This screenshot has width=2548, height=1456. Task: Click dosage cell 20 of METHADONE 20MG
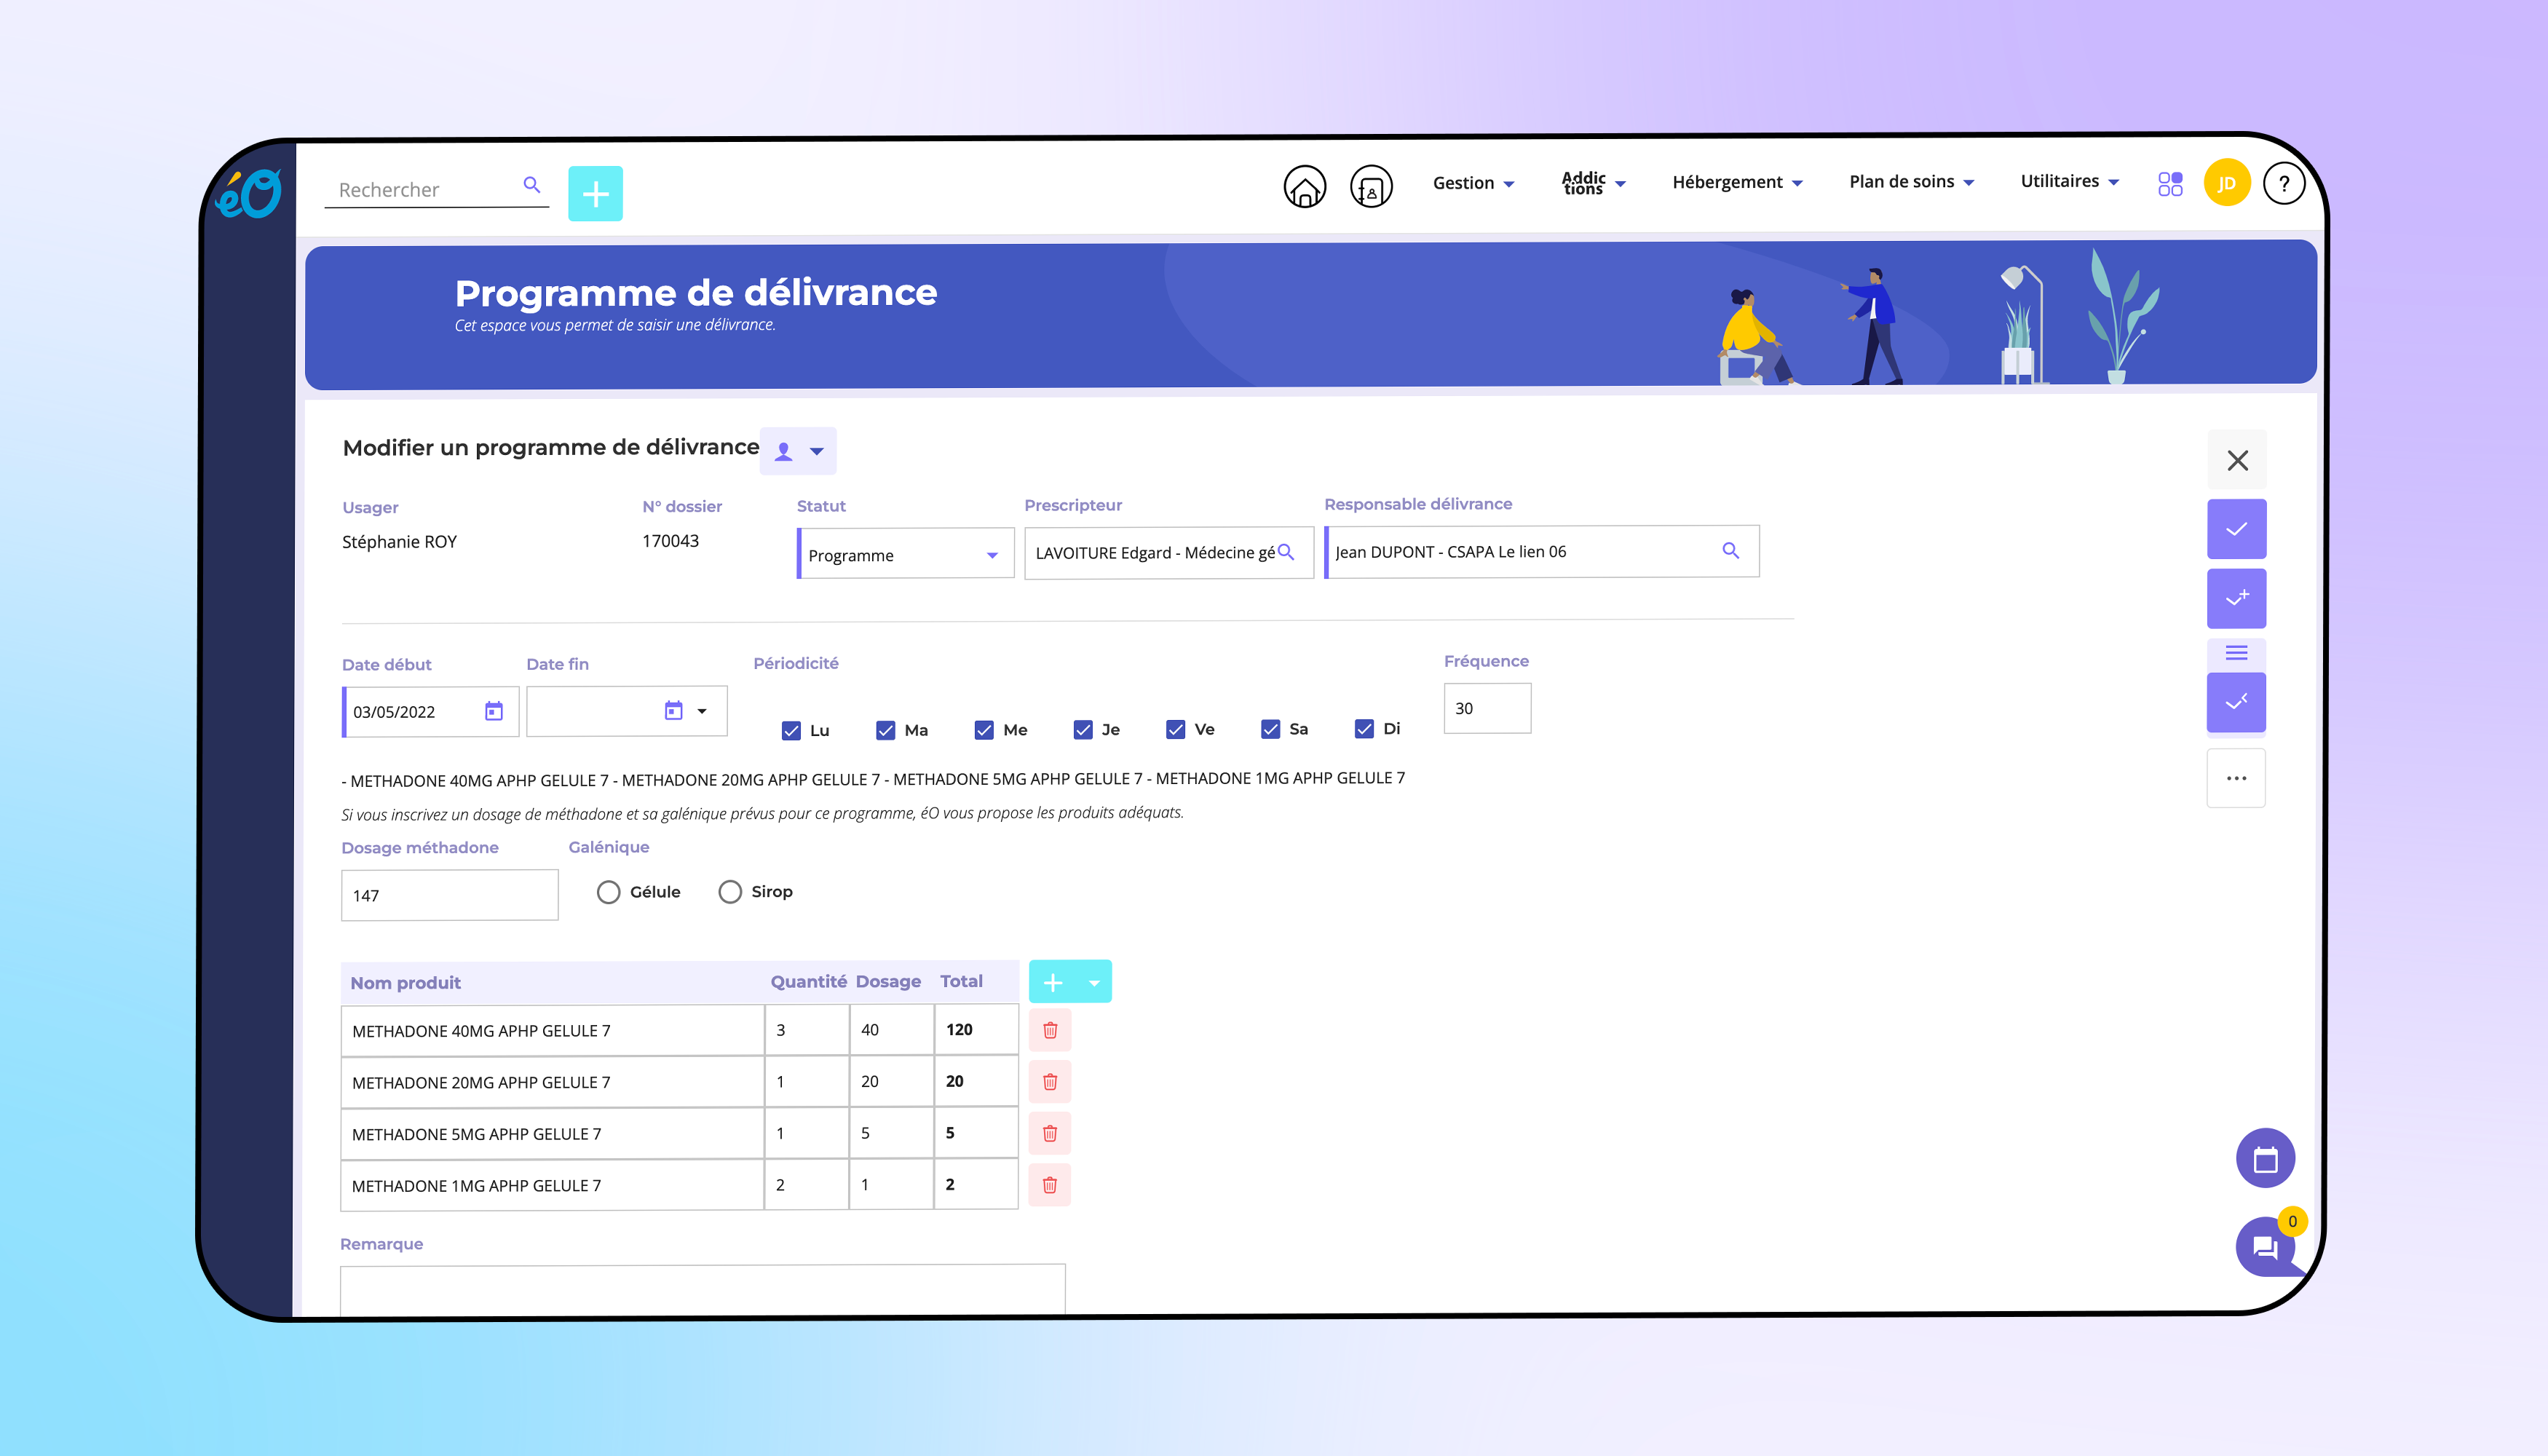[x=891, y=1082]
